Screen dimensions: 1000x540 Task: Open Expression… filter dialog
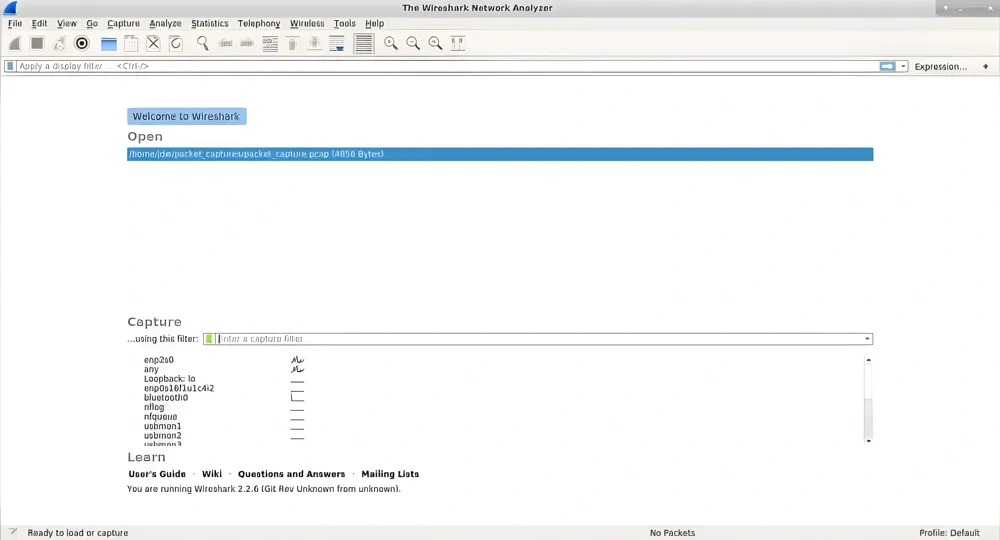click(x=941, y=66)
